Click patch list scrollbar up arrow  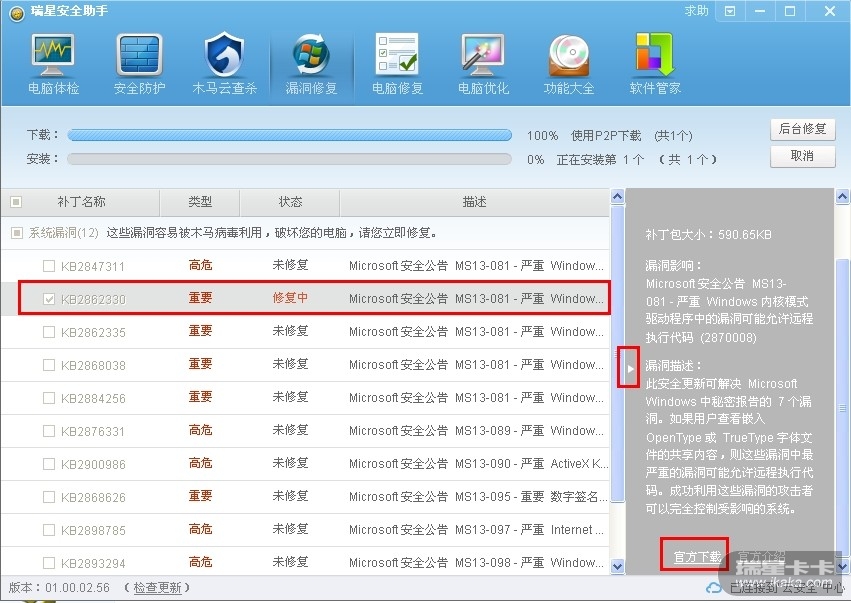[x=618, y=196]
